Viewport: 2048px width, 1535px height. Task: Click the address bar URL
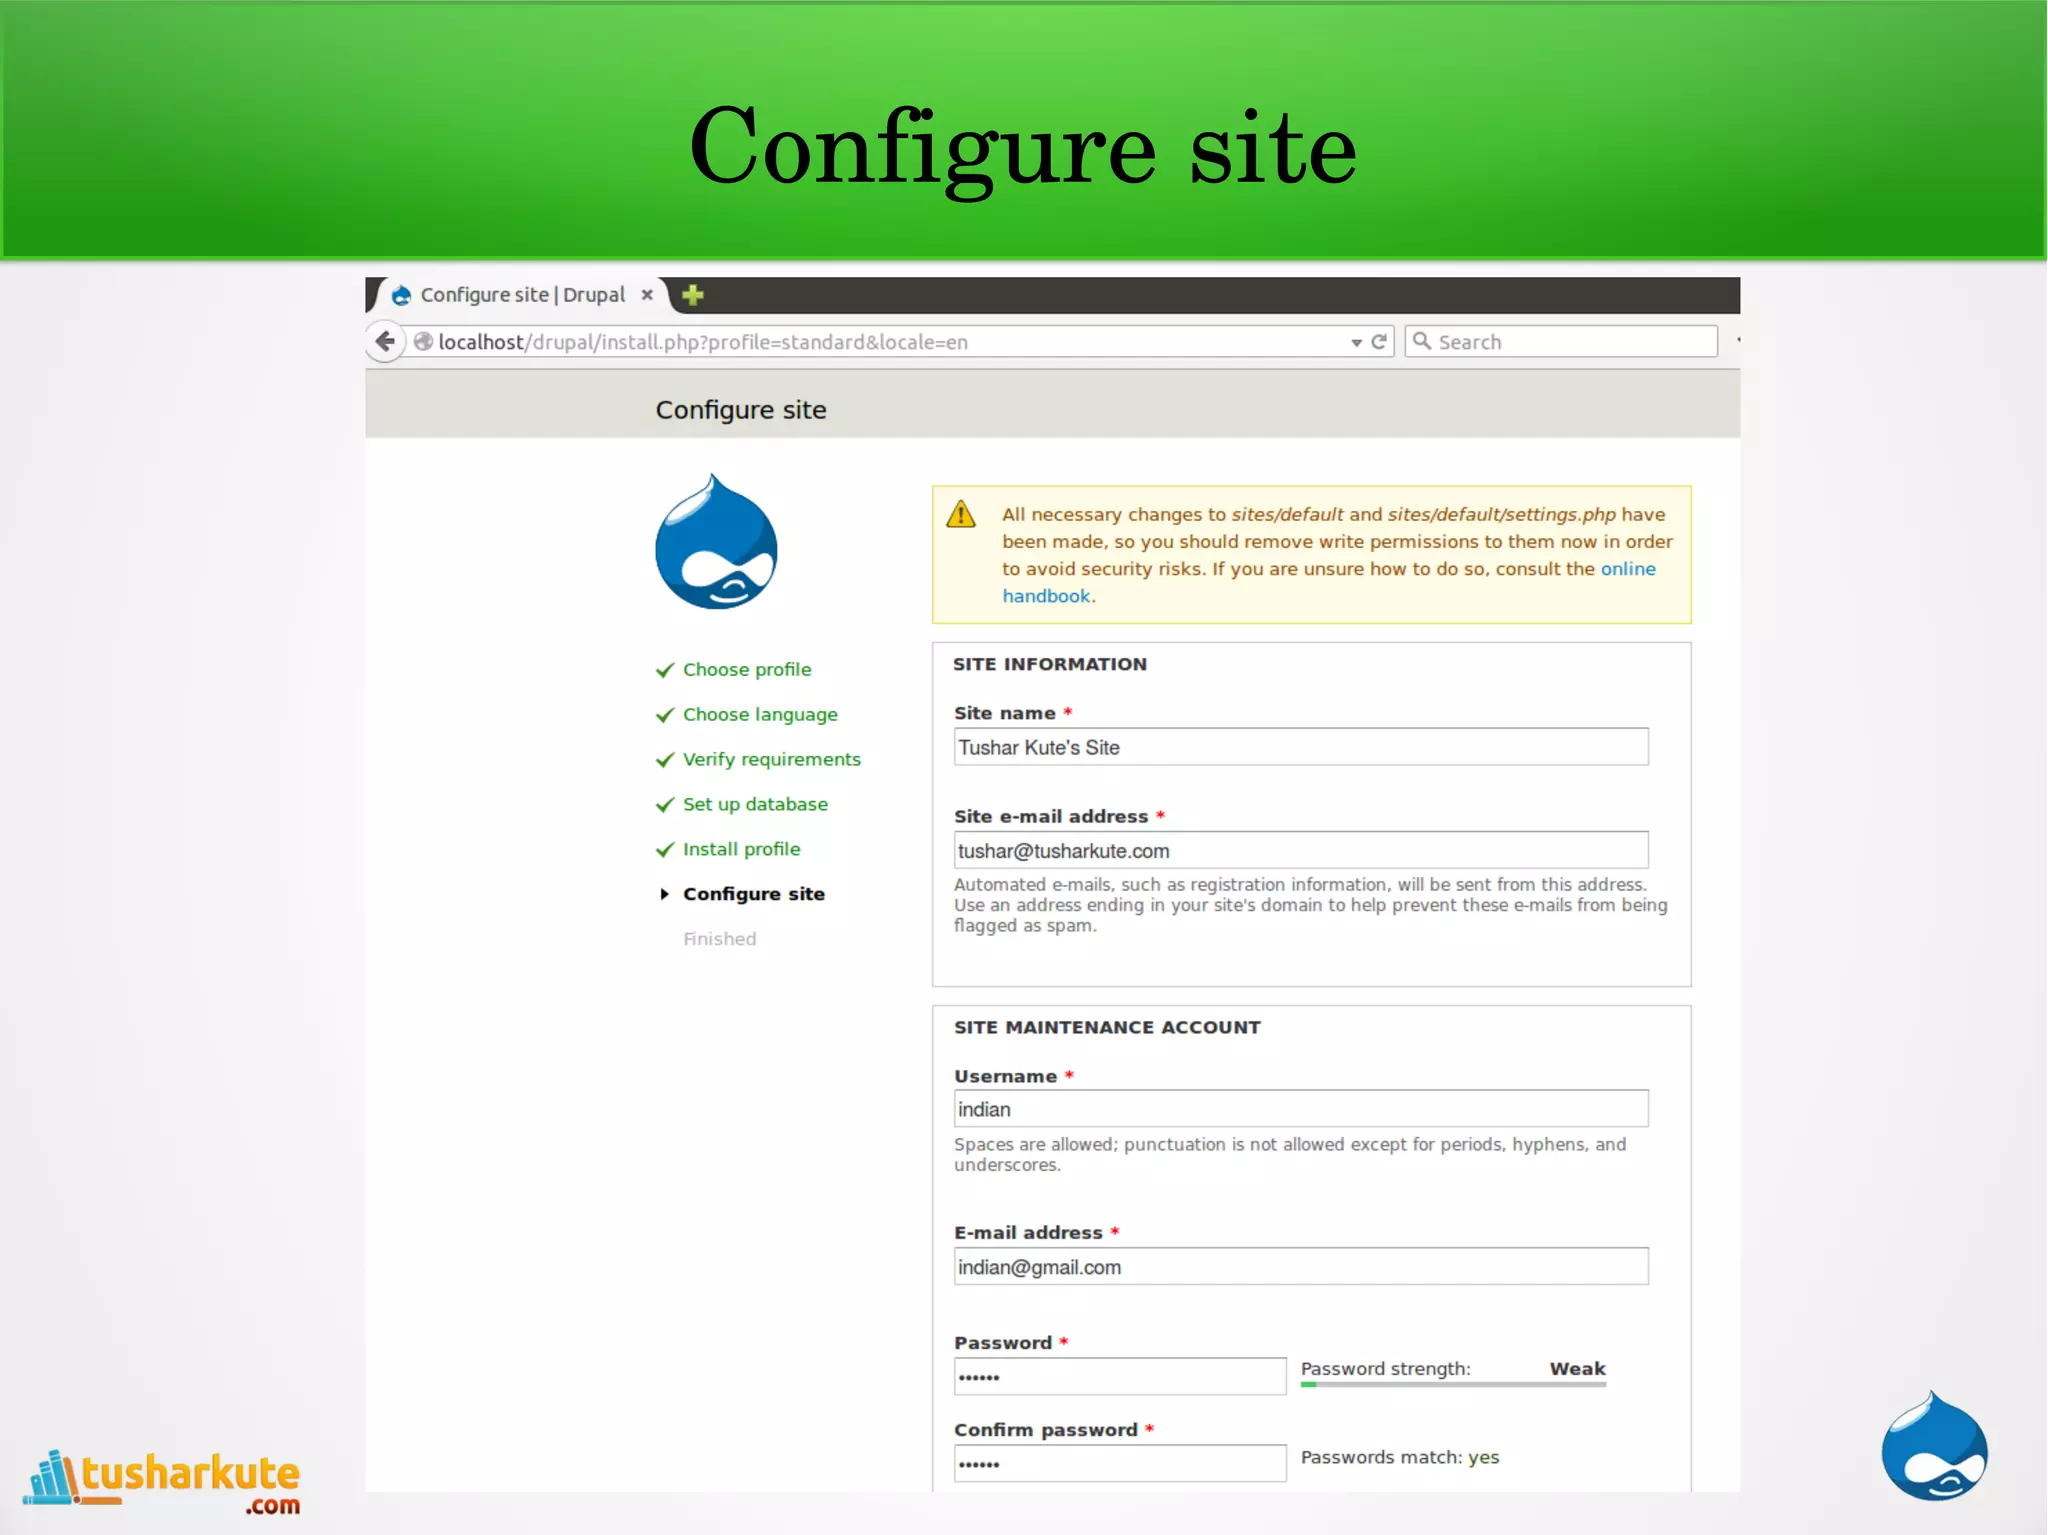pyautogui.click(x=703, y=342)
